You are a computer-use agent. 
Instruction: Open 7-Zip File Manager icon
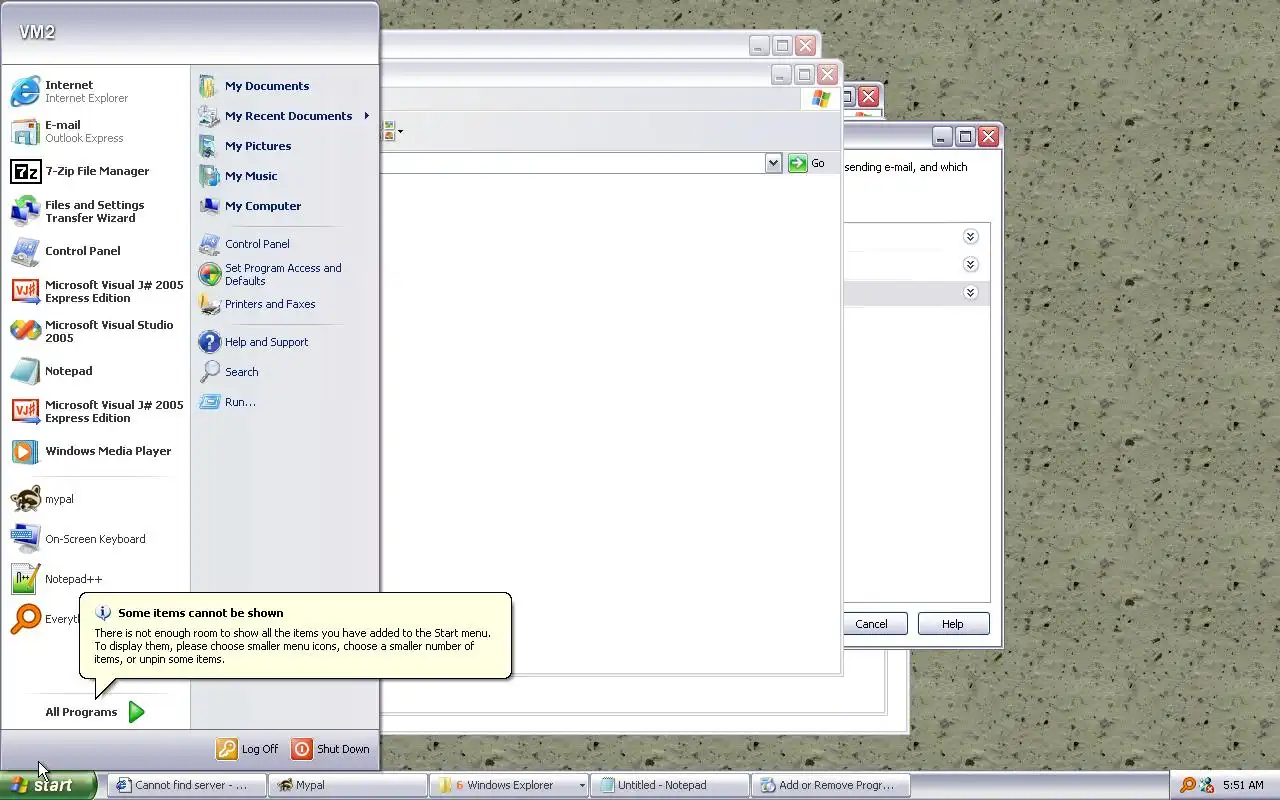click(x=25, y=171)
